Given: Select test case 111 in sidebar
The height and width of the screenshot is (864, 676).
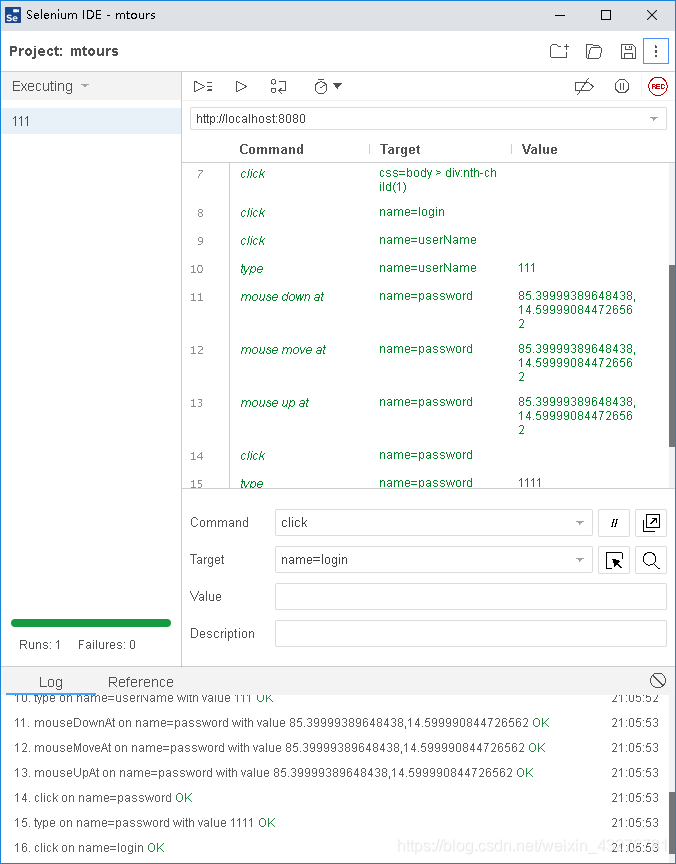Looking at the screenshot, I should [91, 121].
